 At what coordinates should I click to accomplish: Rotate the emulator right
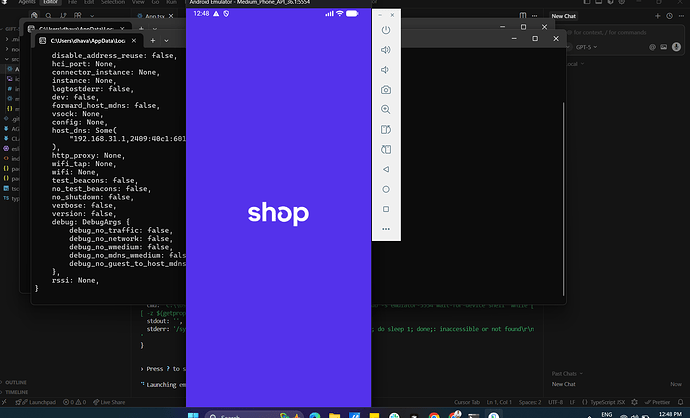point(385,149)
